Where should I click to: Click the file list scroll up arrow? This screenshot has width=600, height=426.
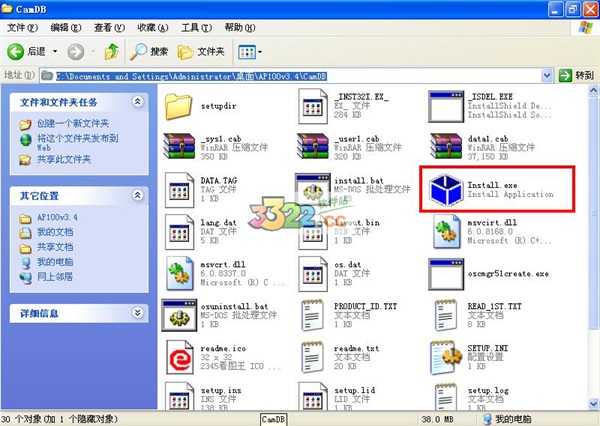593,90
